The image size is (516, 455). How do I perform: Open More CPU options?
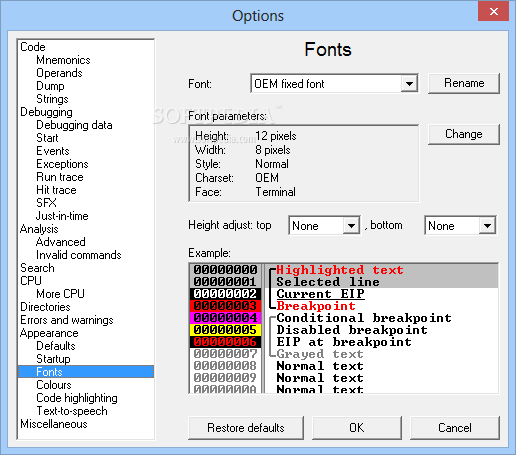[60, 294]
